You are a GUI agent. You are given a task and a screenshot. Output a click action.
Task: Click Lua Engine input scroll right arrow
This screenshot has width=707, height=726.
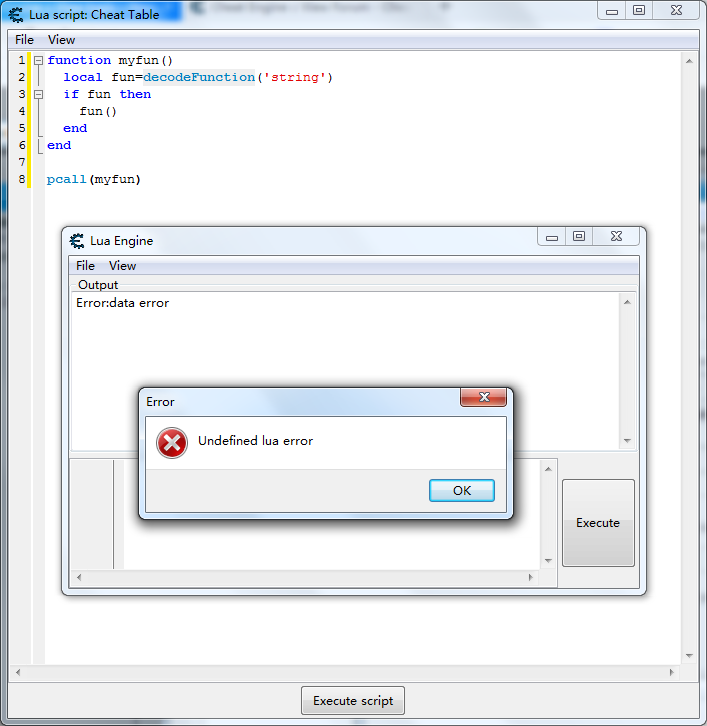(531, 577)
